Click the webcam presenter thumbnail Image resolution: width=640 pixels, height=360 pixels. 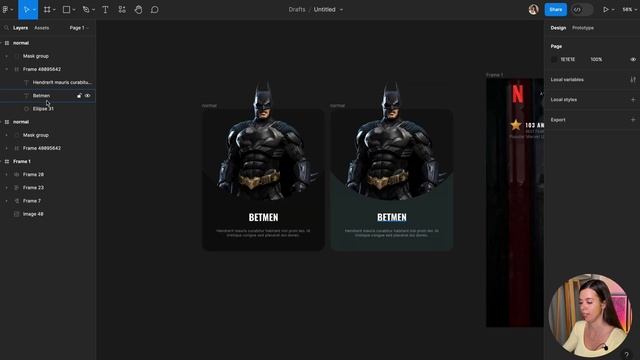pos(590,315)
